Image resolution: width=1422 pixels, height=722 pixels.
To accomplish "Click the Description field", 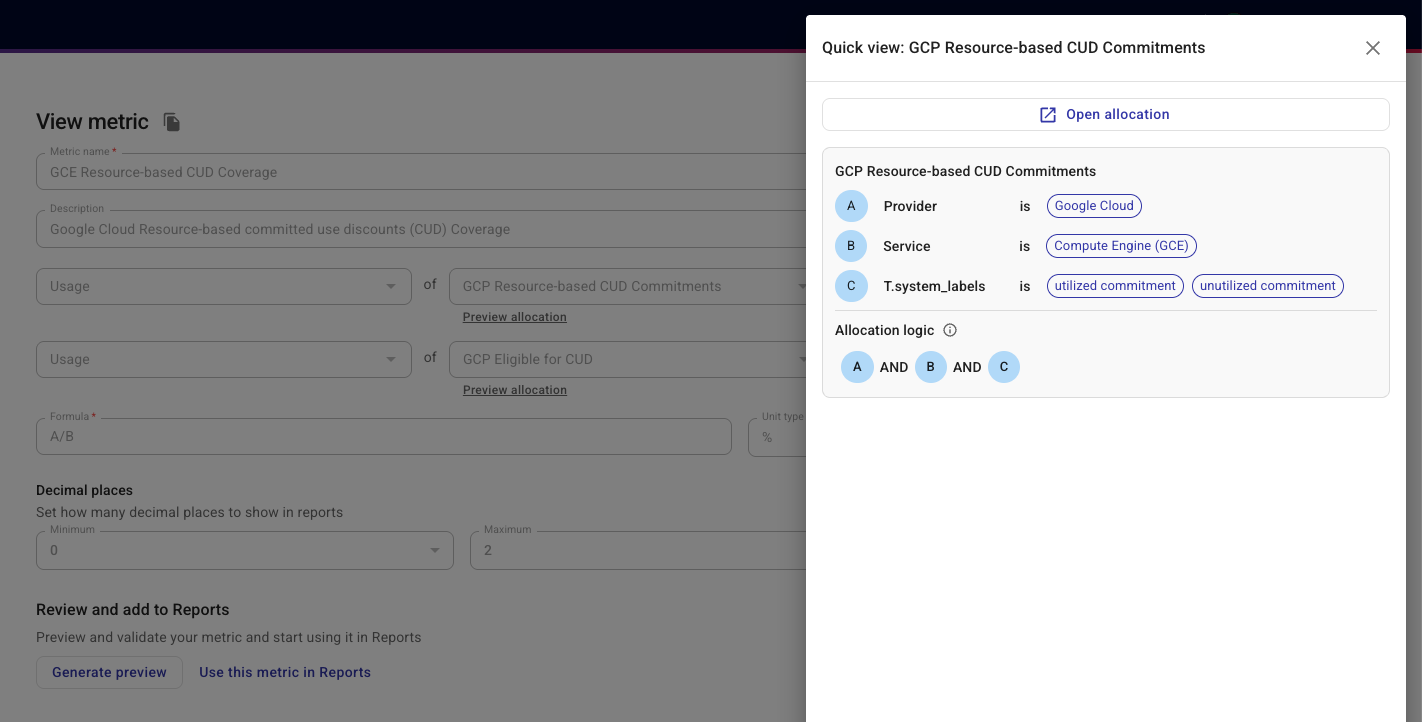I will point(421,229).
